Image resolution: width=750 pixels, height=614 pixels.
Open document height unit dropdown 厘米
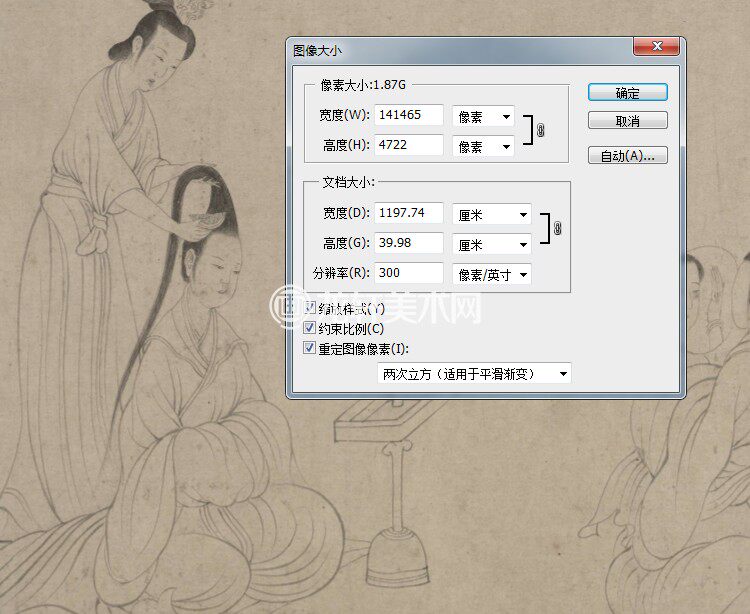pyautogui.click(x=492, y=245)
